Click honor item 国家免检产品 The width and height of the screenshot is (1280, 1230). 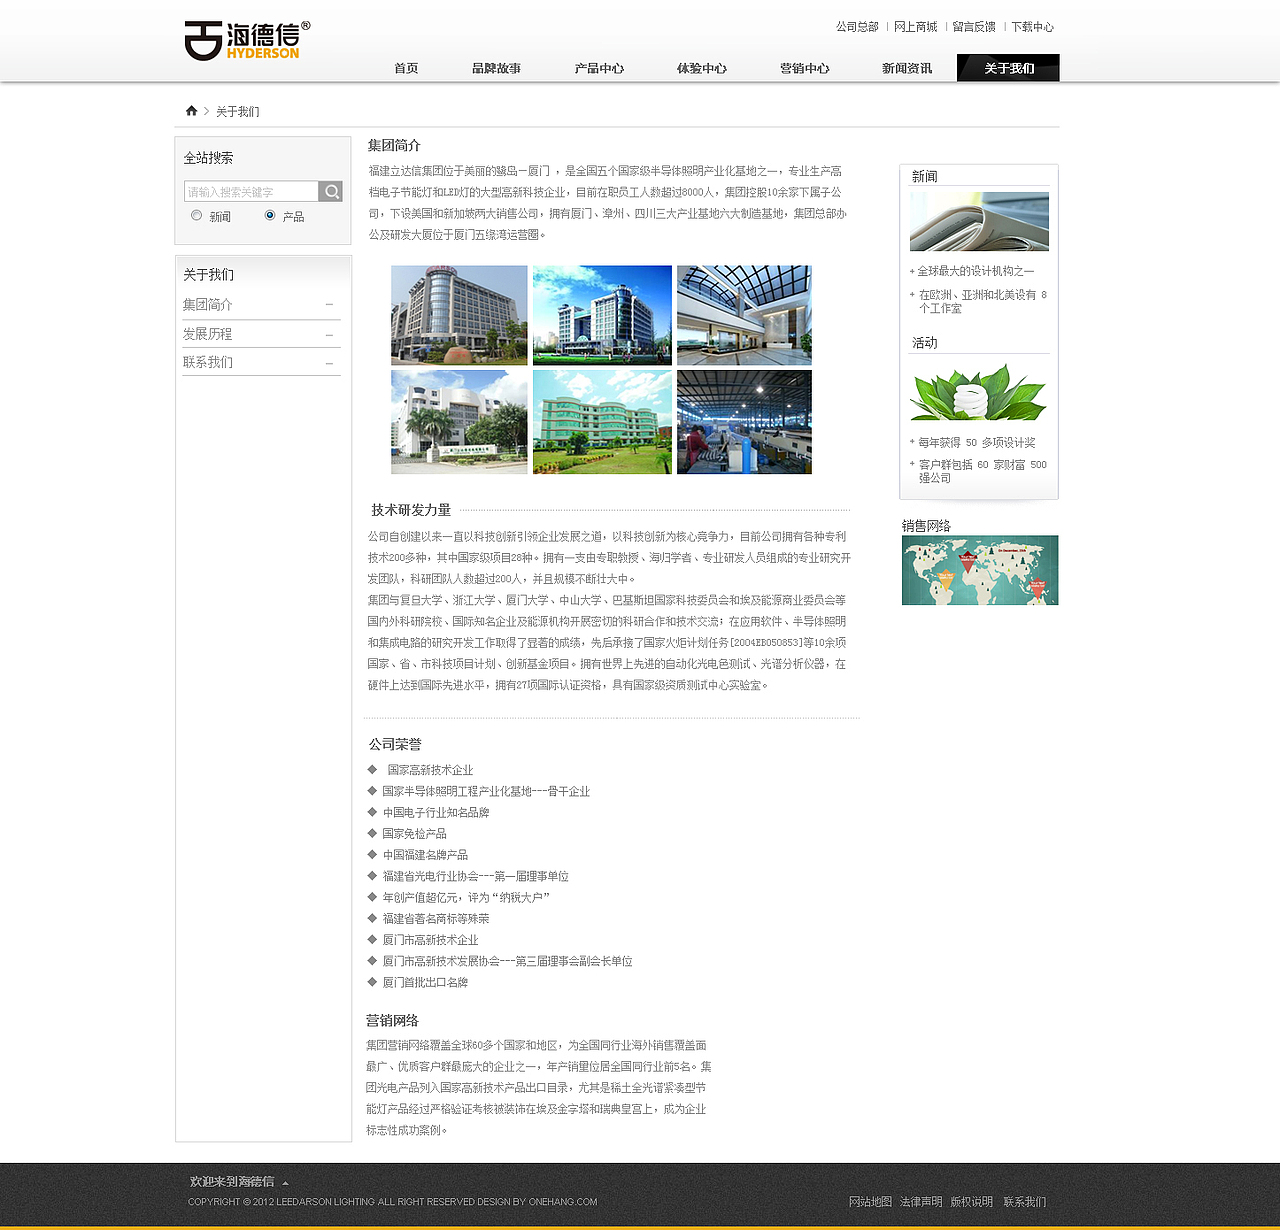414,834
